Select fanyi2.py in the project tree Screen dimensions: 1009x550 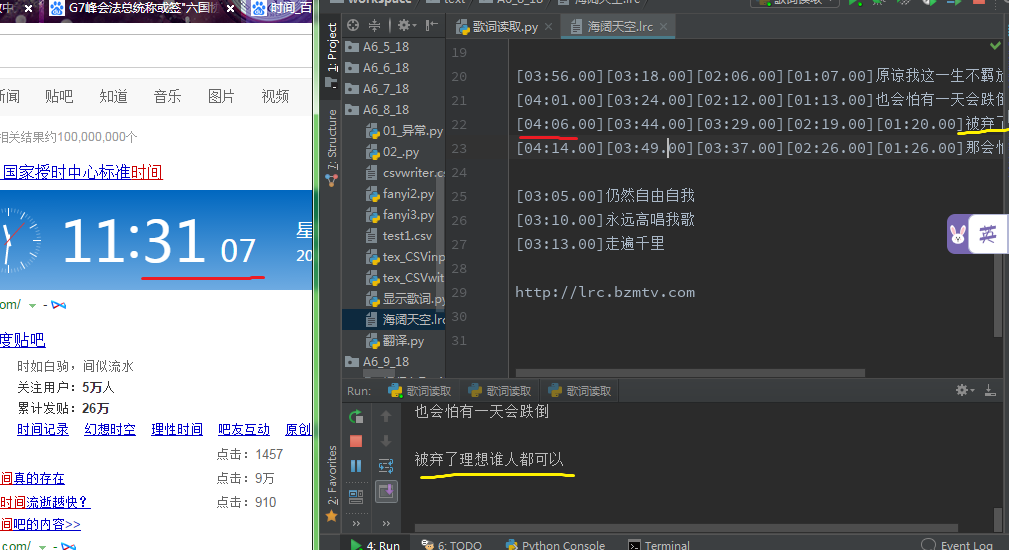pos(400,194)
